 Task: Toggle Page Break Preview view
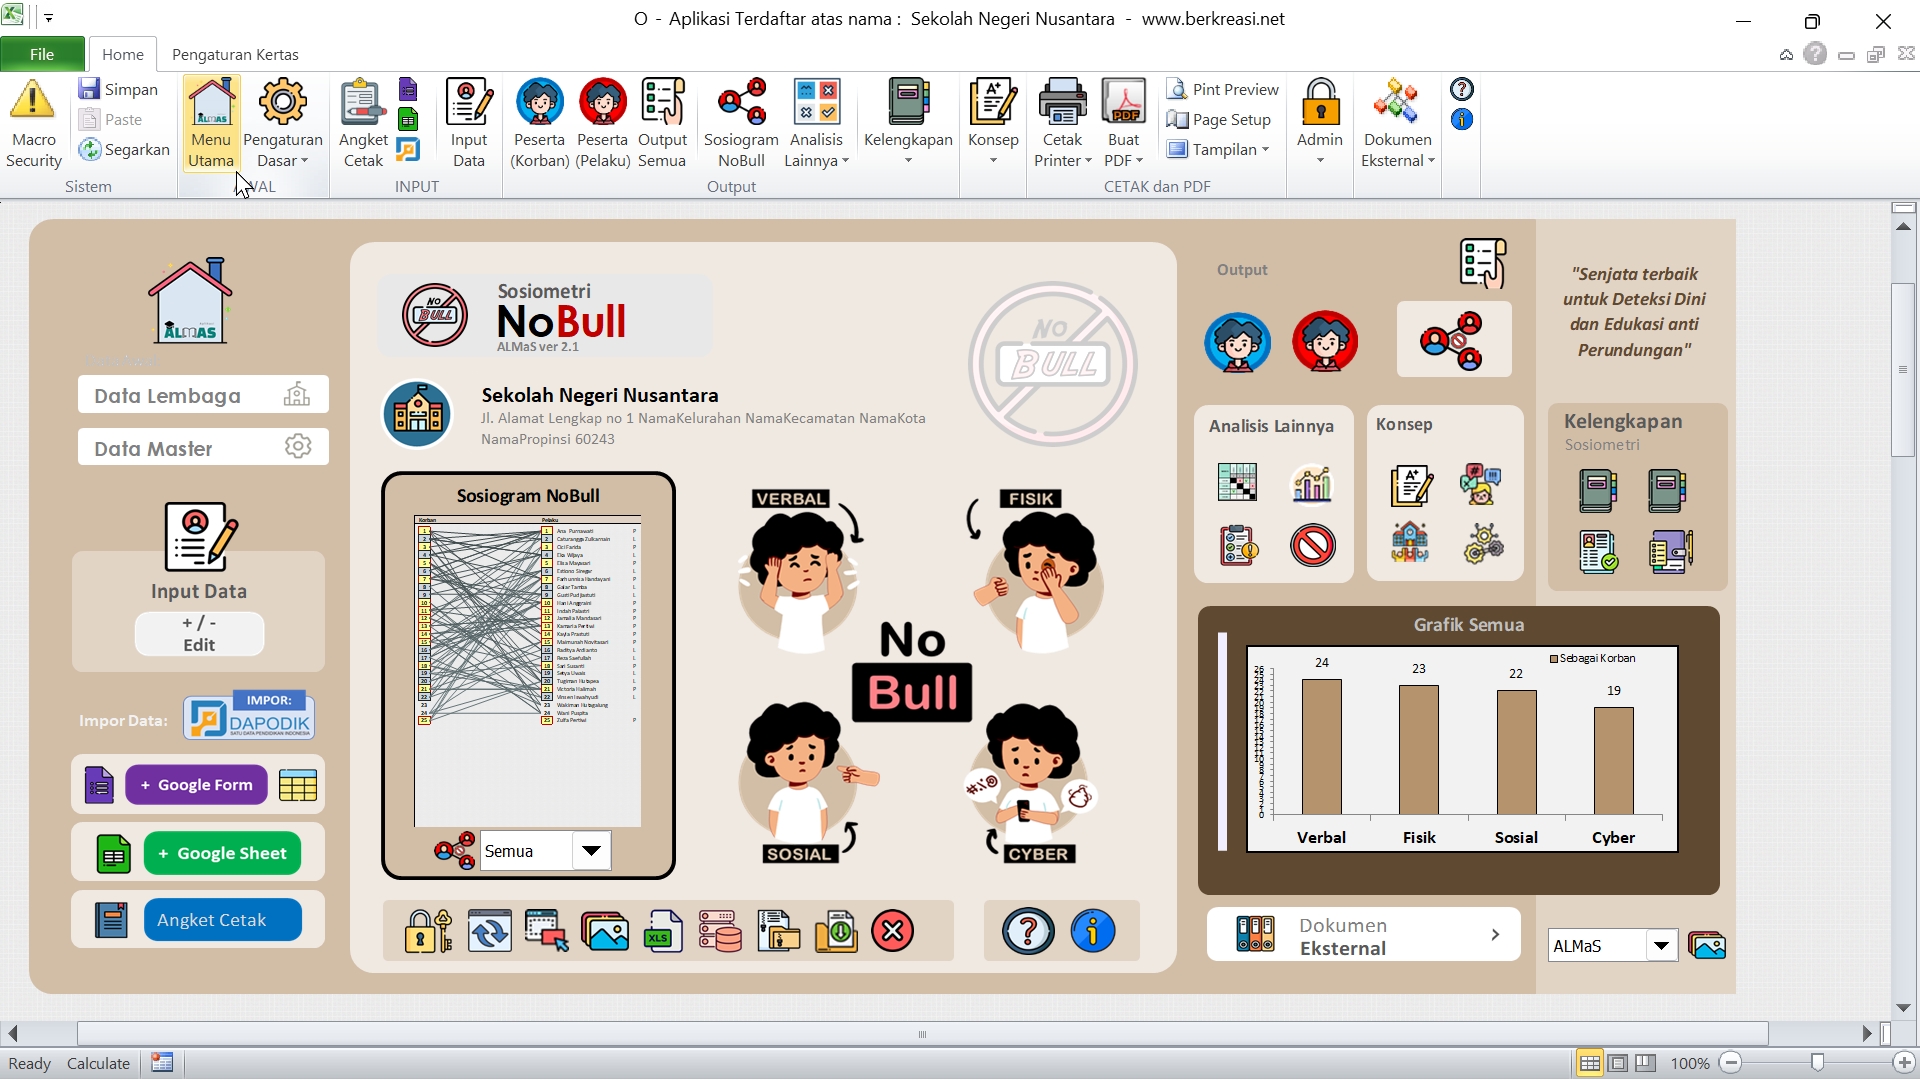[1645, 1063]
